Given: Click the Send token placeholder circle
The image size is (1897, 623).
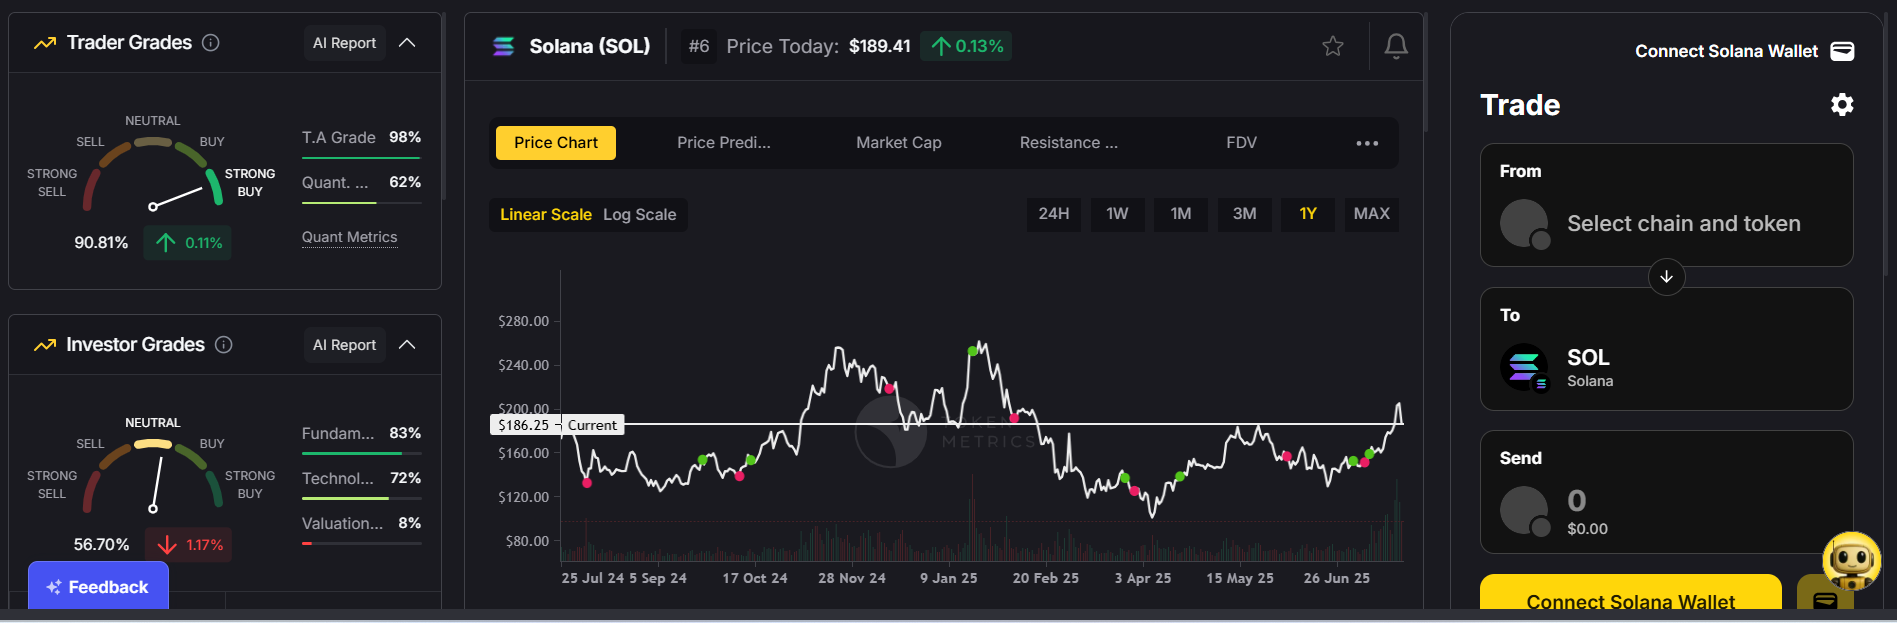Looking at the screenshot, I should [1524, 510].
